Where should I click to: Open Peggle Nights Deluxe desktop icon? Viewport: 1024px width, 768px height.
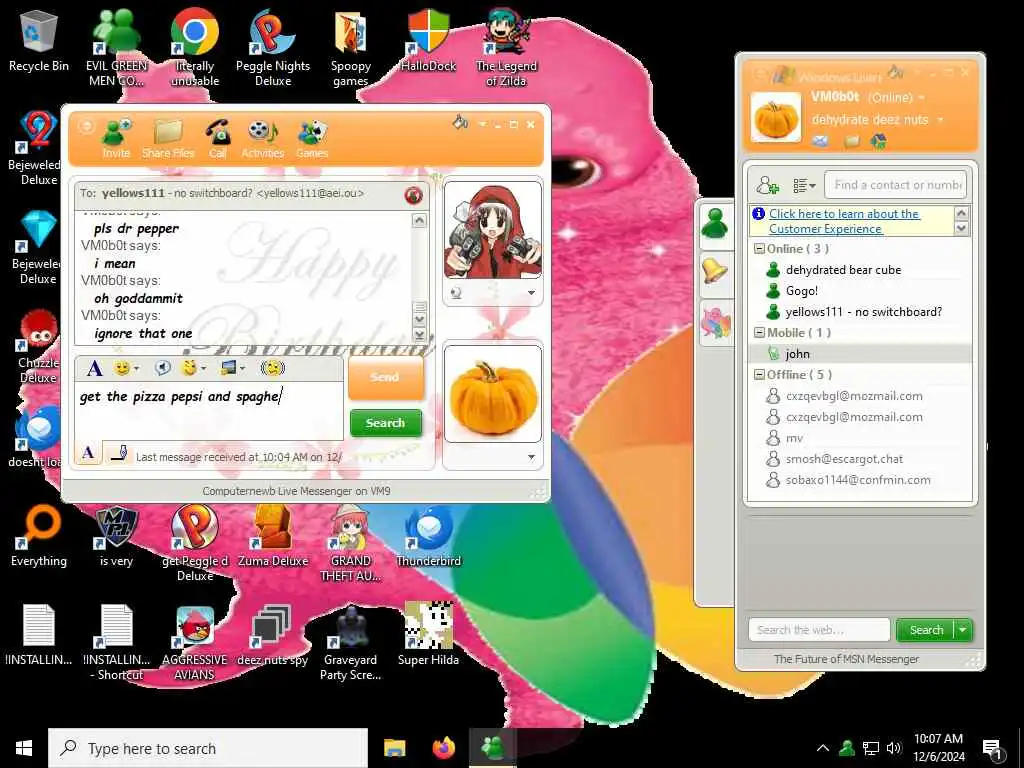click(273, 47)
